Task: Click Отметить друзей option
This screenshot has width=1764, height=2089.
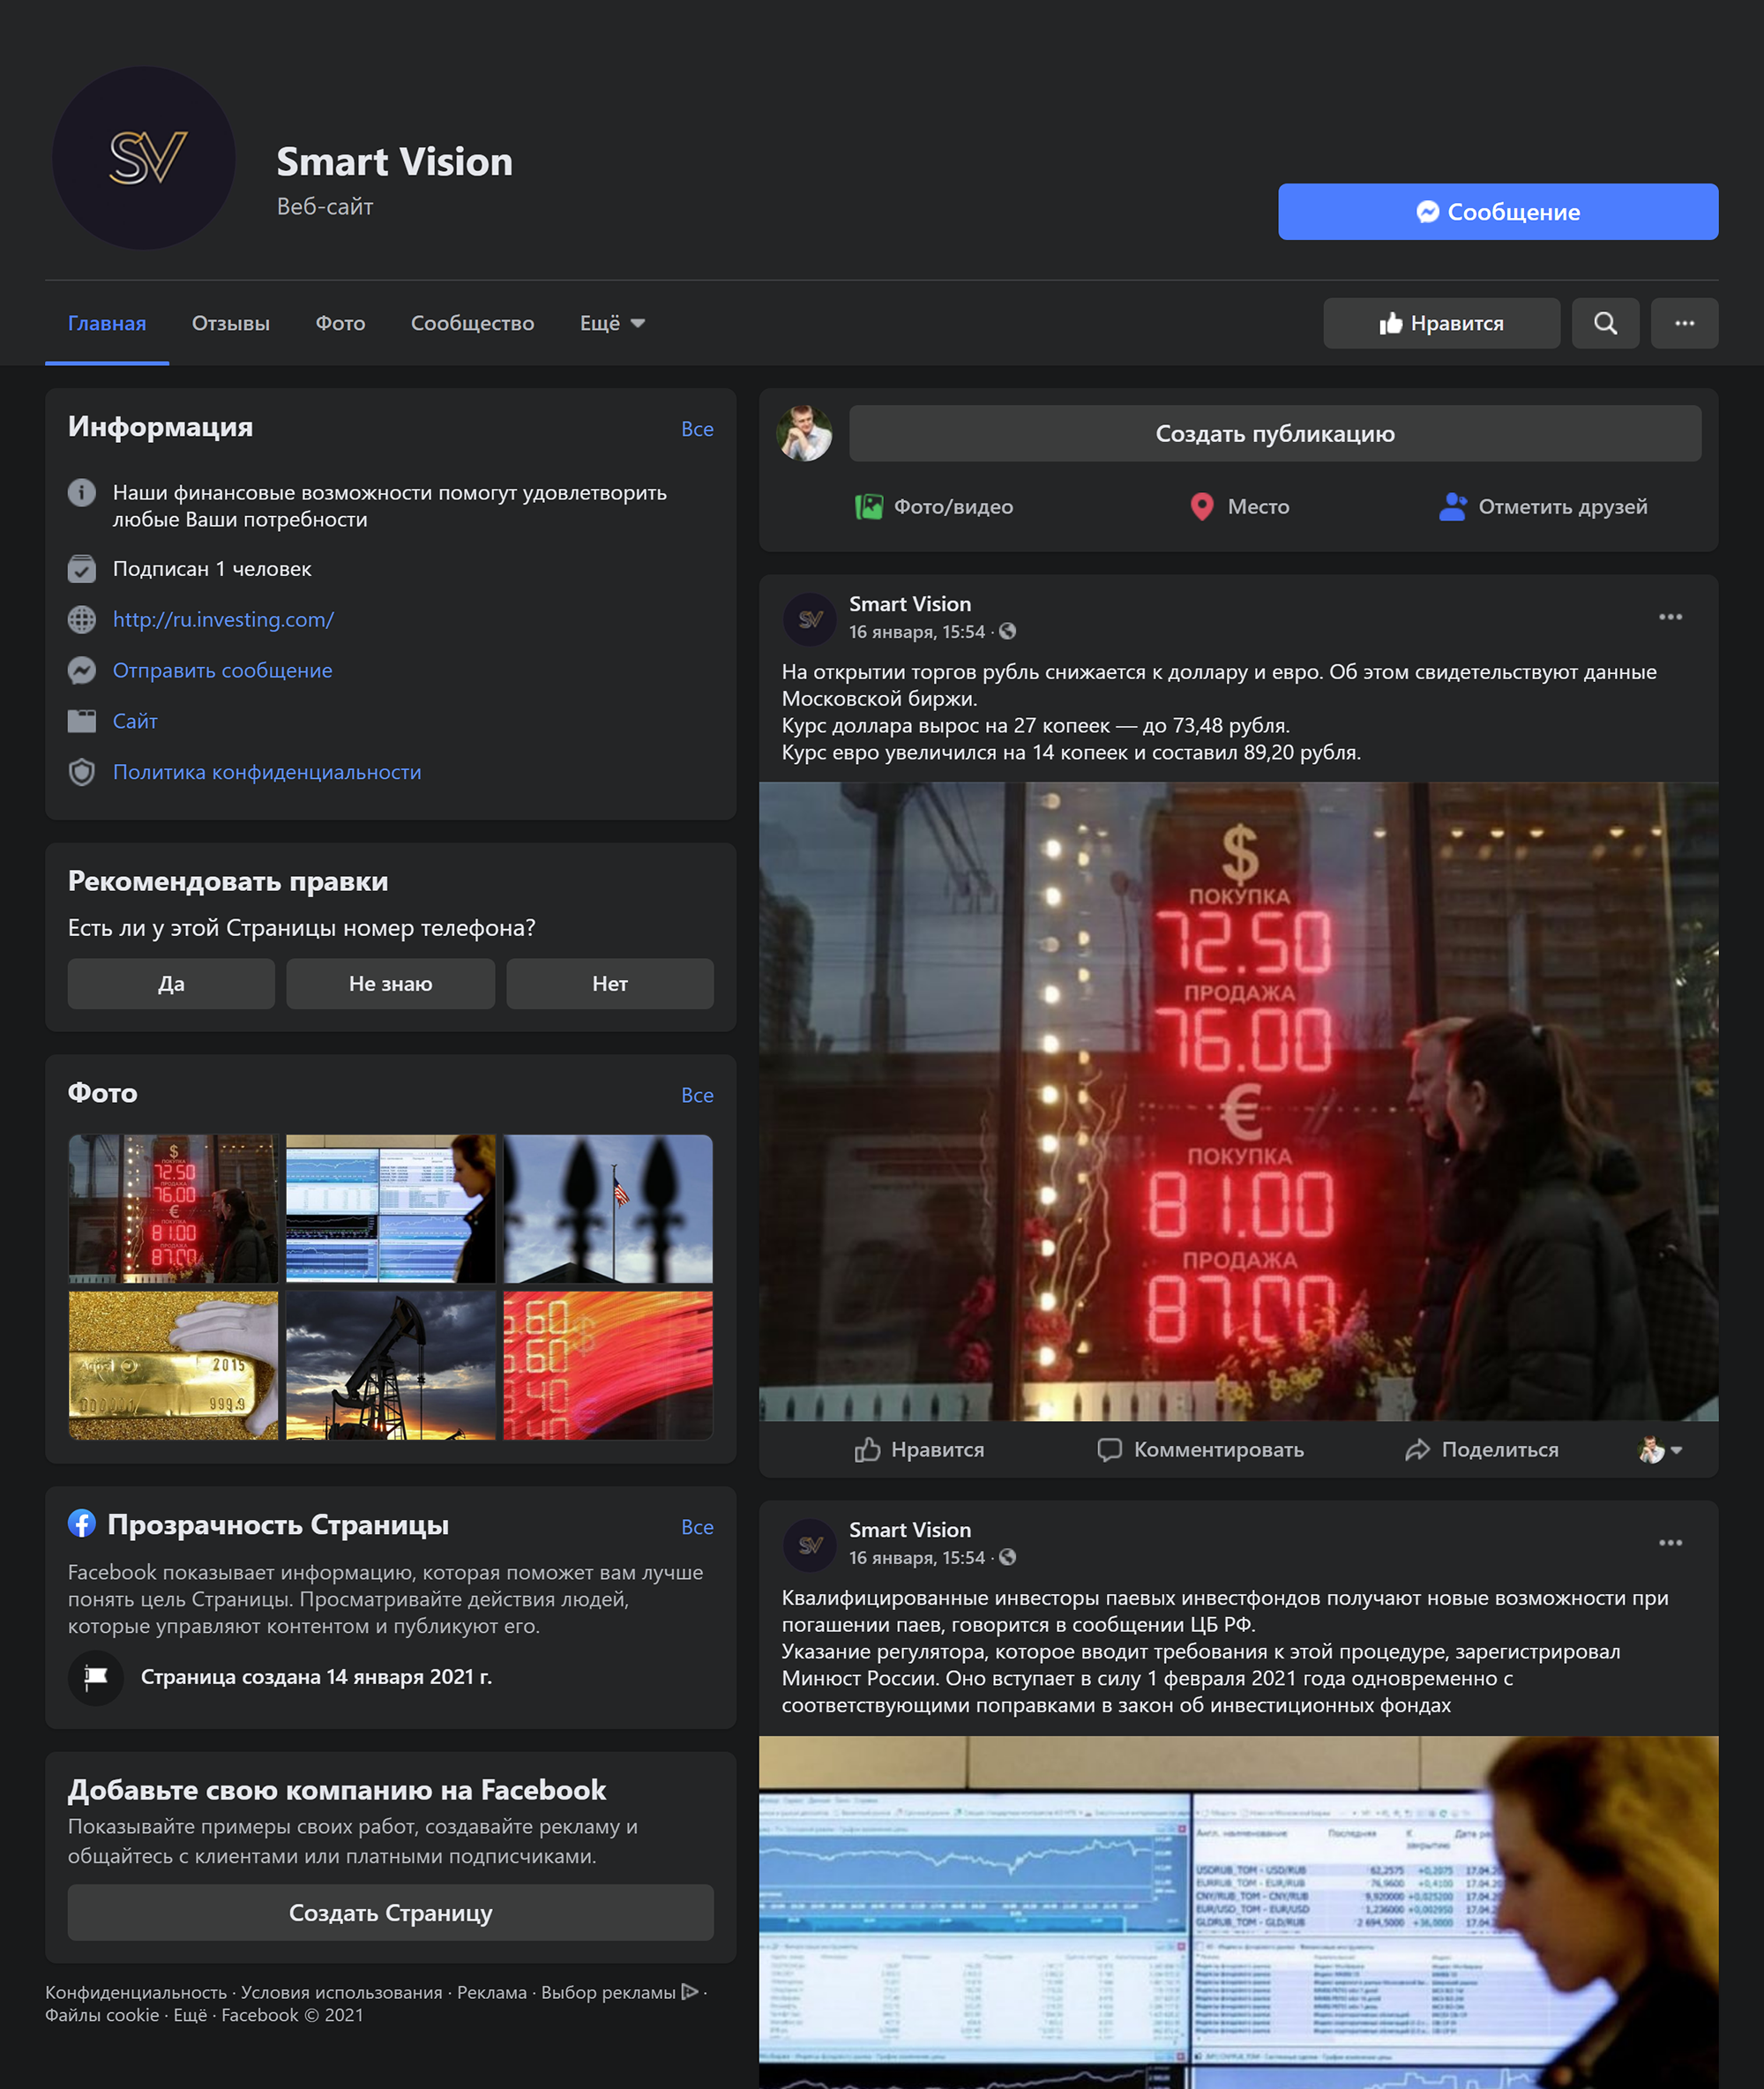Action: 1543,507
